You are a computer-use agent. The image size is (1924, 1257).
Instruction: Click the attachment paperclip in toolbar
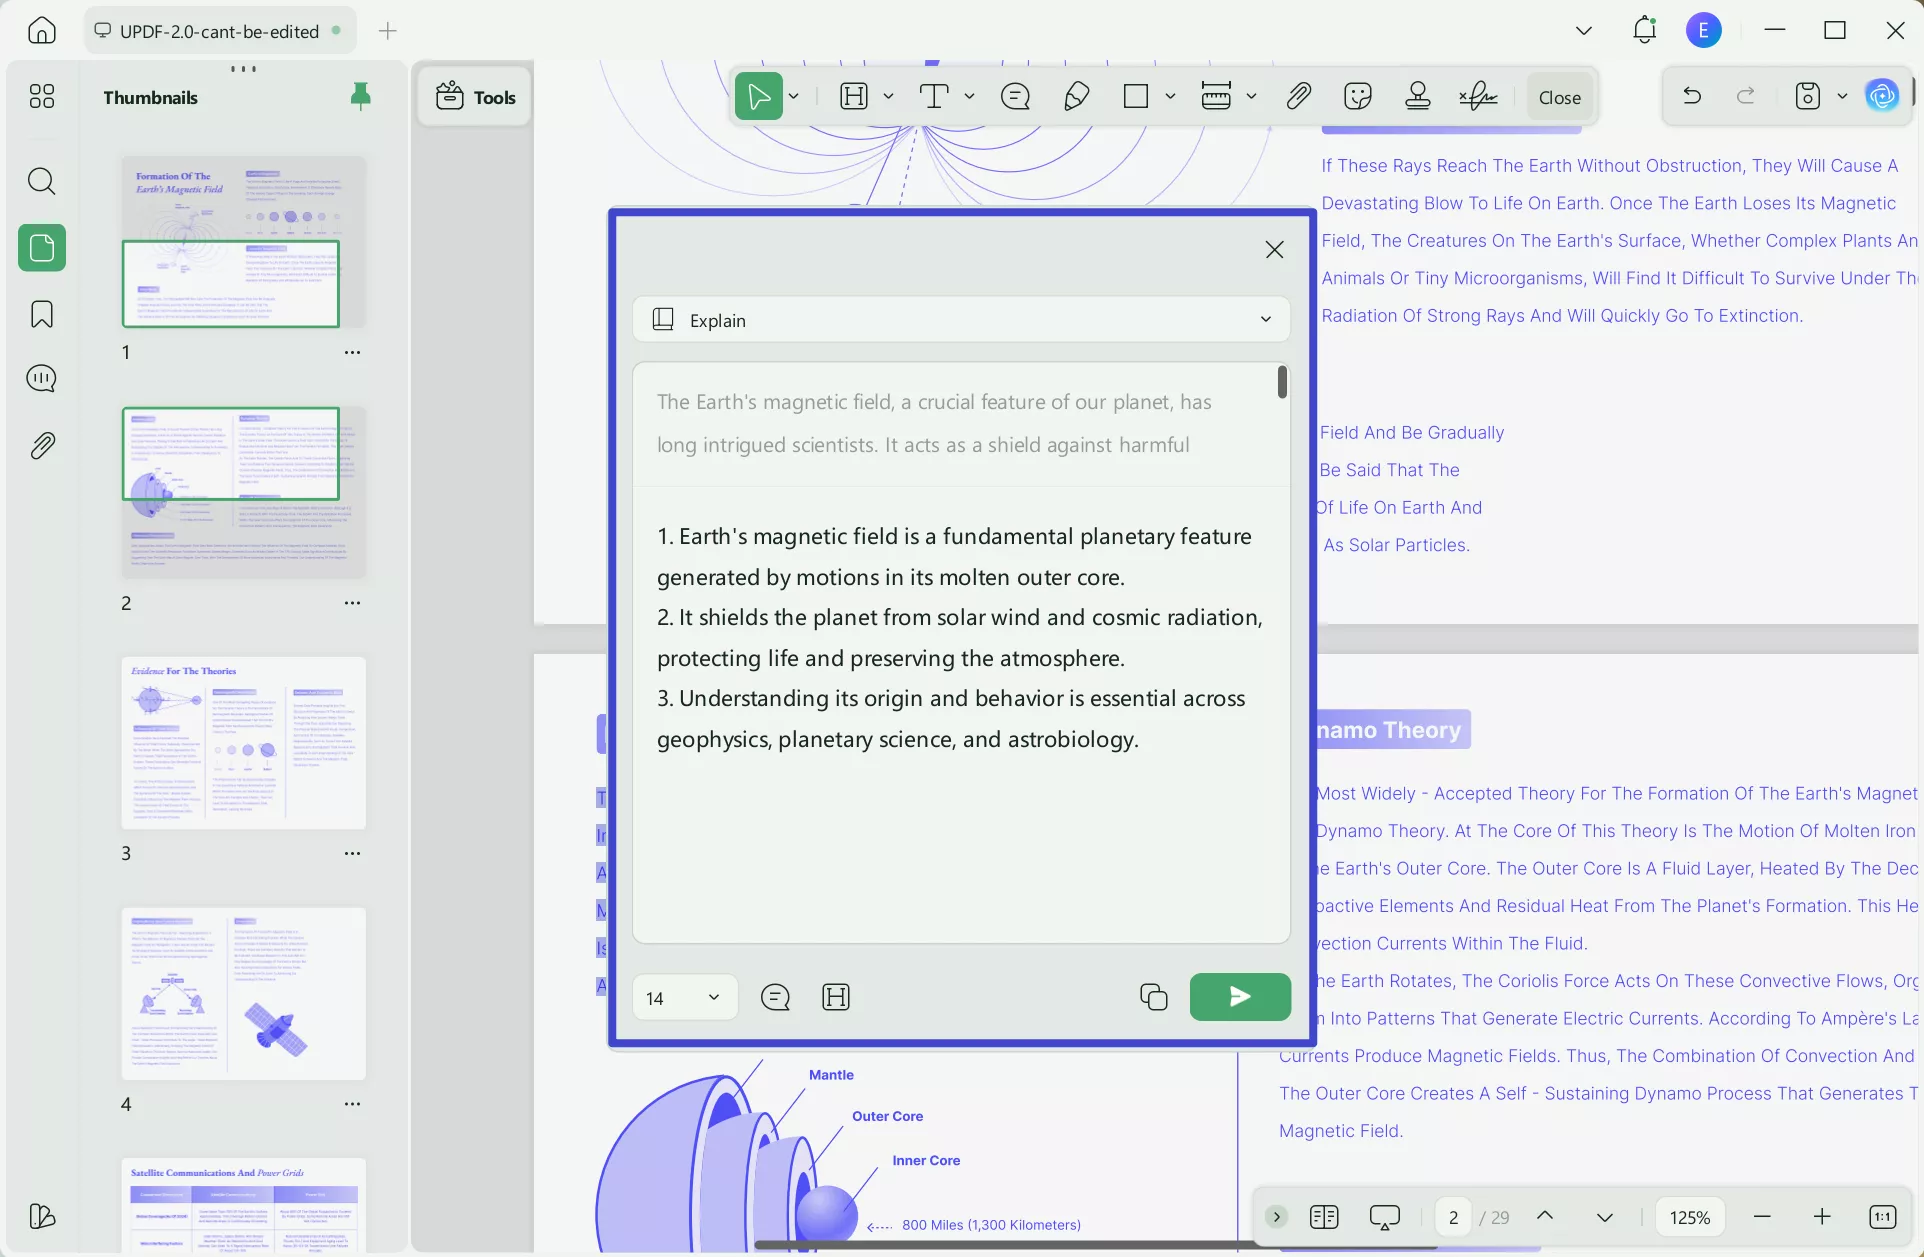tap(1298, 97)
